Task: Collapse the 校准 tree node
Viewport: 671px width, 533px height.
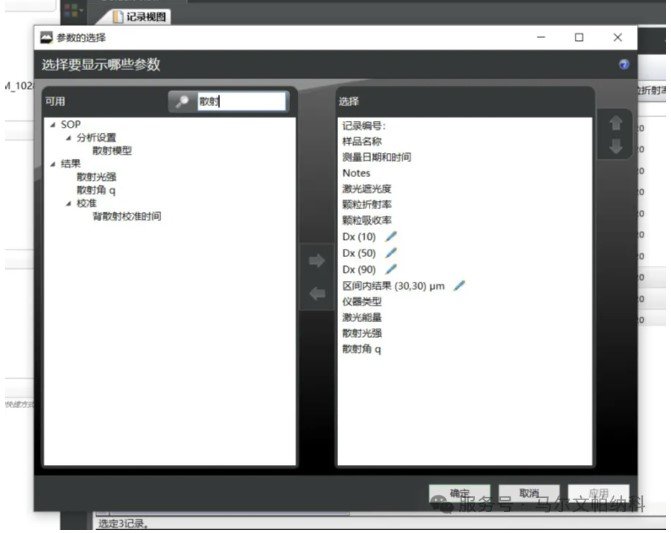Action: (68, 204)
